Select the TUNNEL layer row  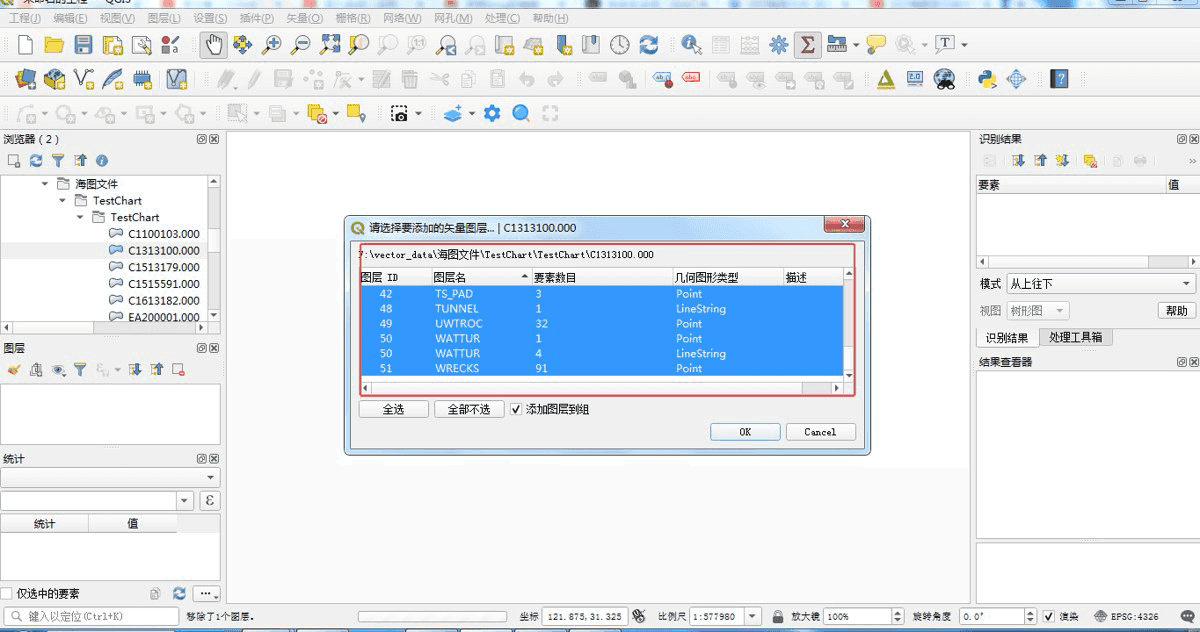point(602,308)
